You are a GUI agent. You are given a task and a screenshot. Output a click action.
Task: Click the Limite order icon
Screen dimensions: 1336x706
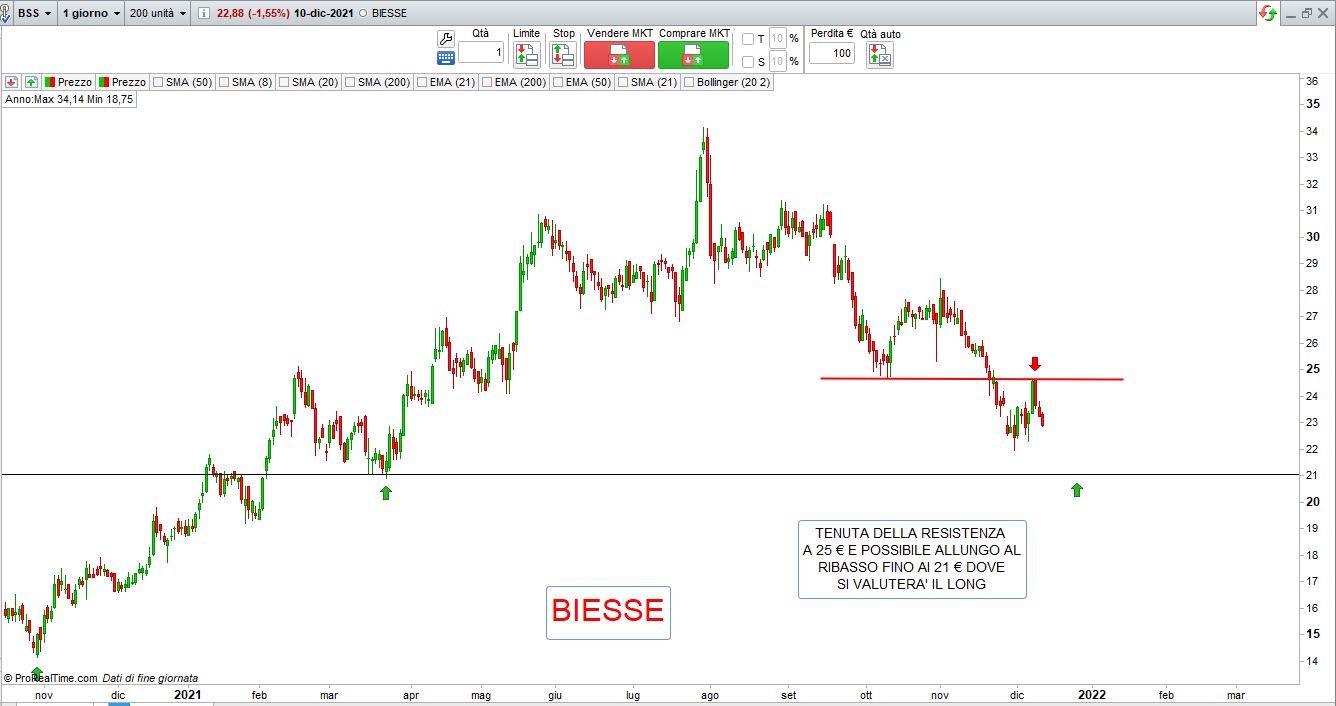pos(526,55)
